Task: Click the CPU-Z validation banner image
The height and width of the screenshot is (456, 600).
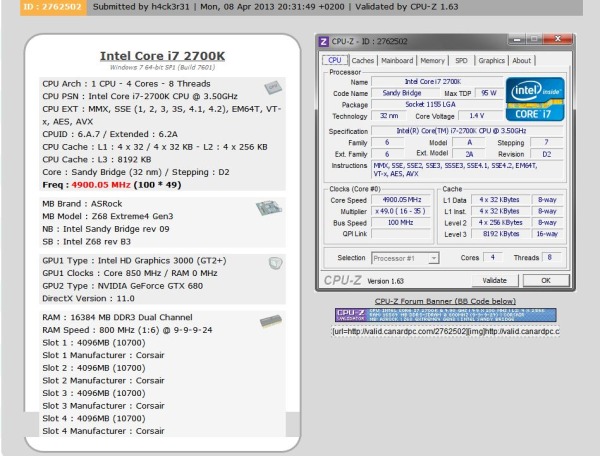Action: tap(445, 315)
